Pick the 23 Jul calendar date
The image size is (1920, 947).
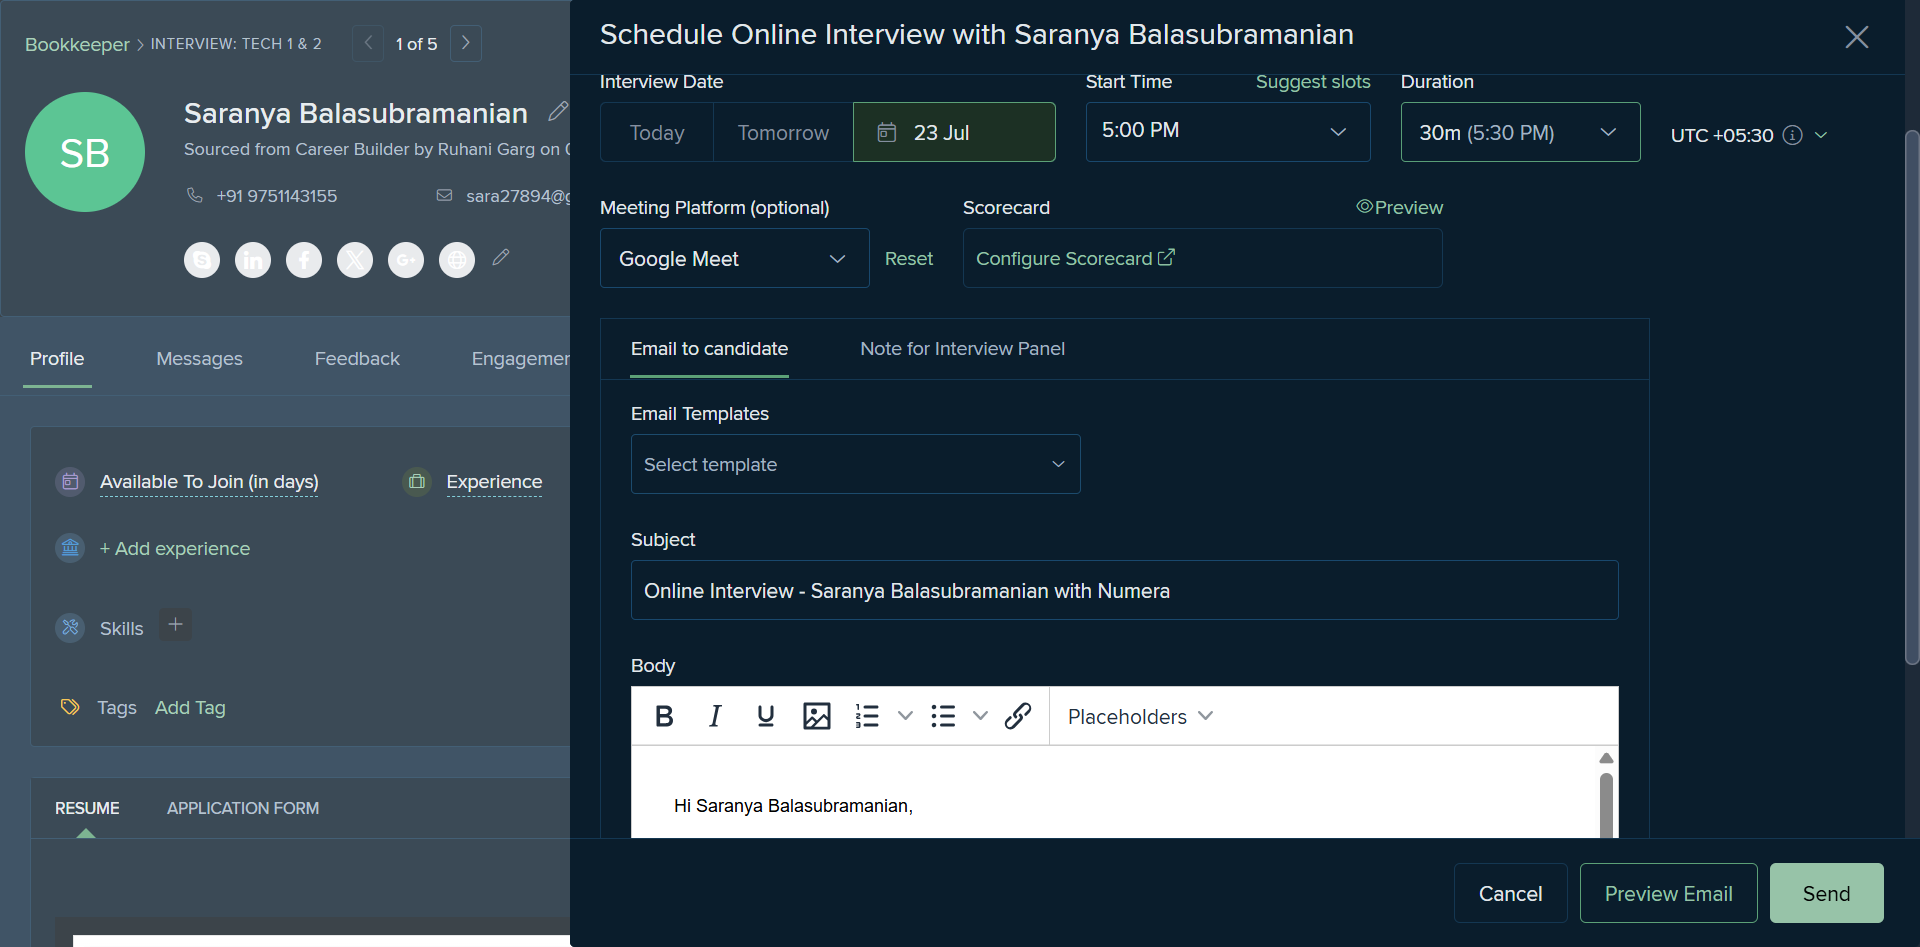(954, 132)
